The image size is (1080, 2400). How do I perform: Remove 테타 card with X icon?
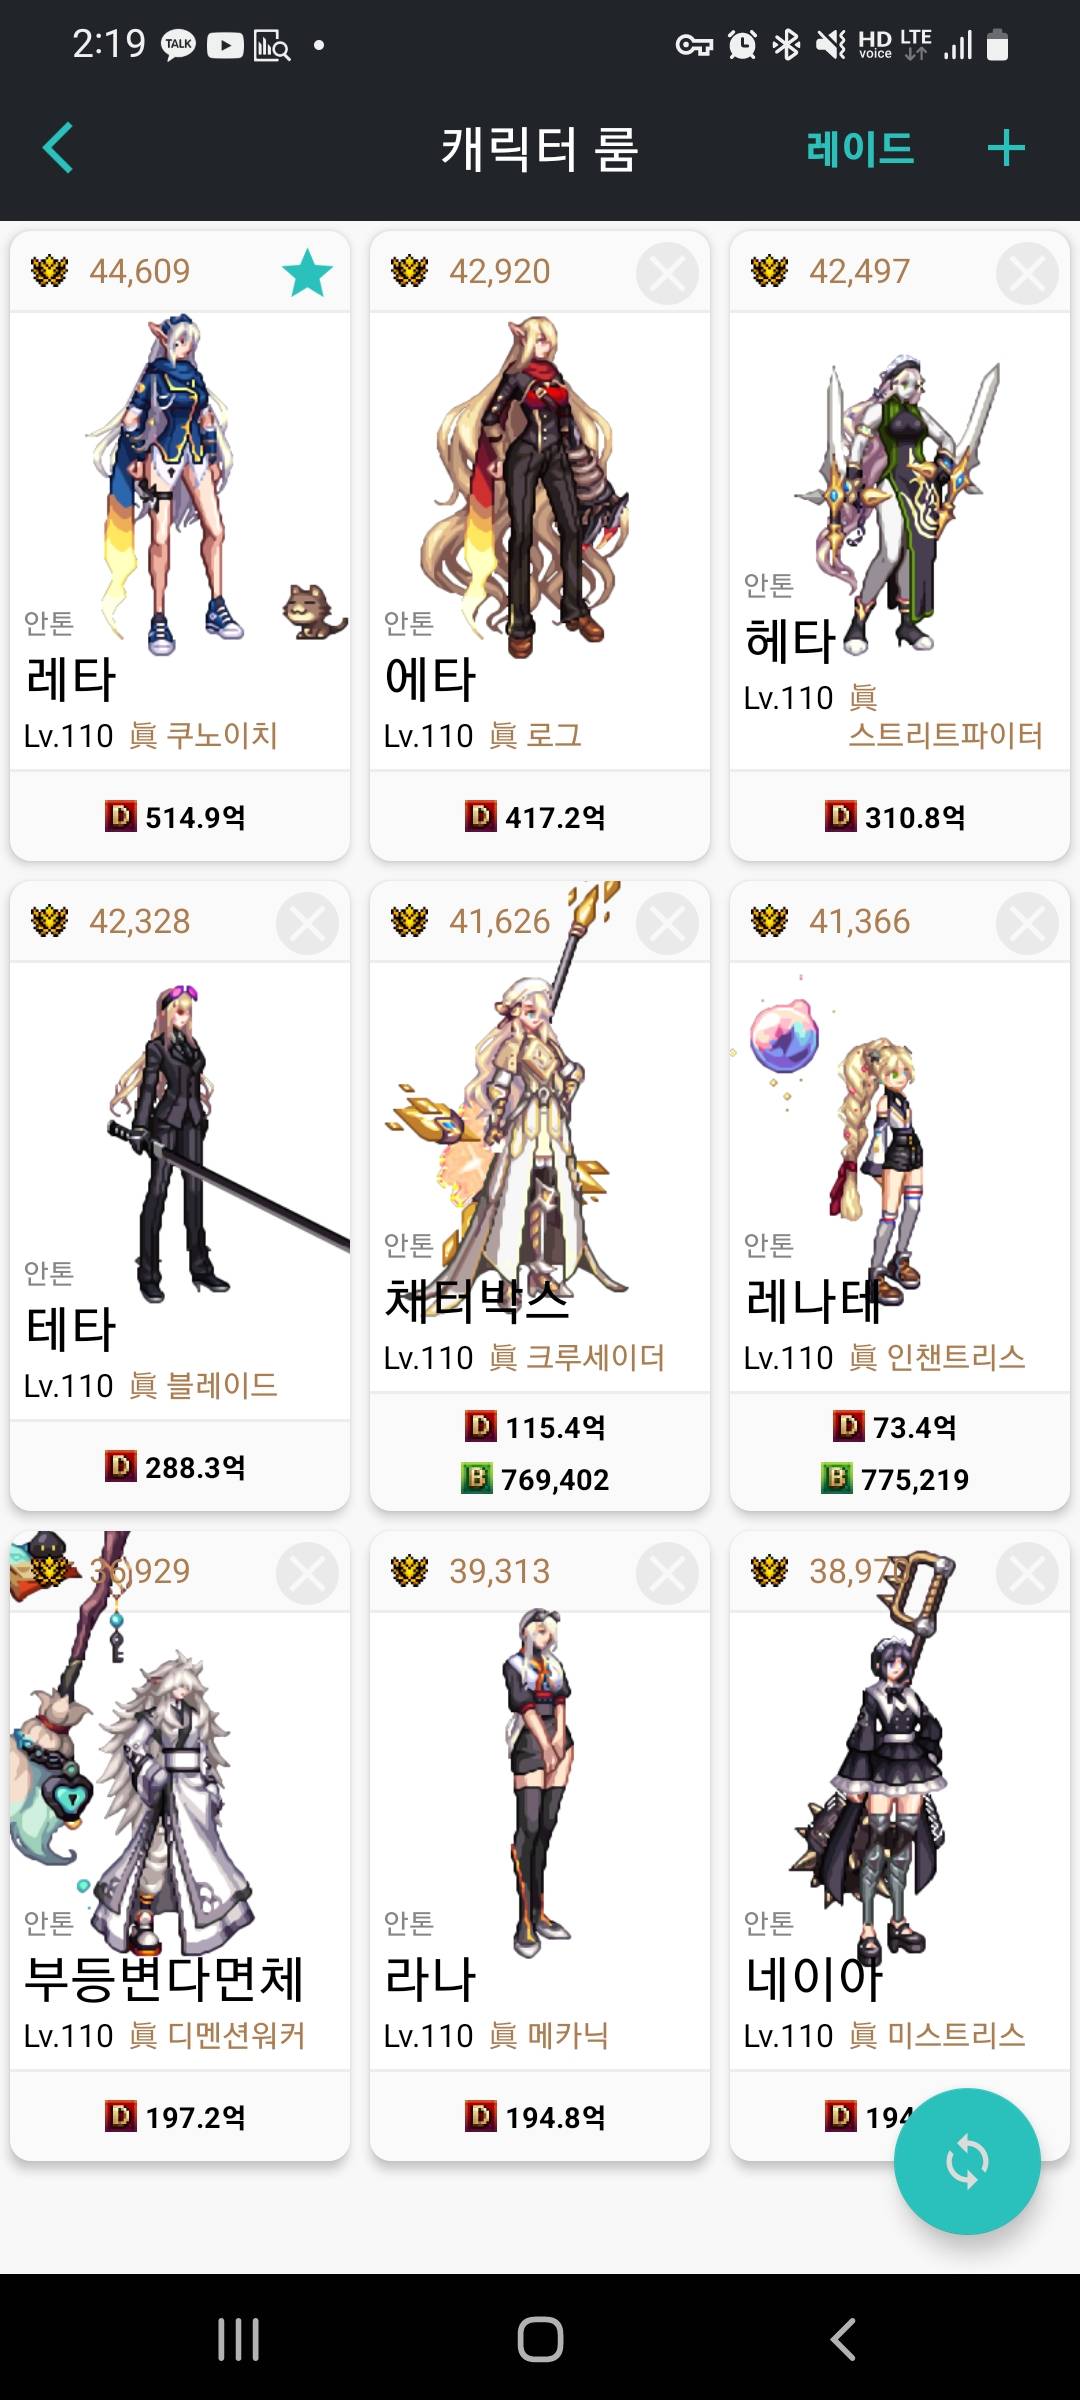tap(307, 923)
